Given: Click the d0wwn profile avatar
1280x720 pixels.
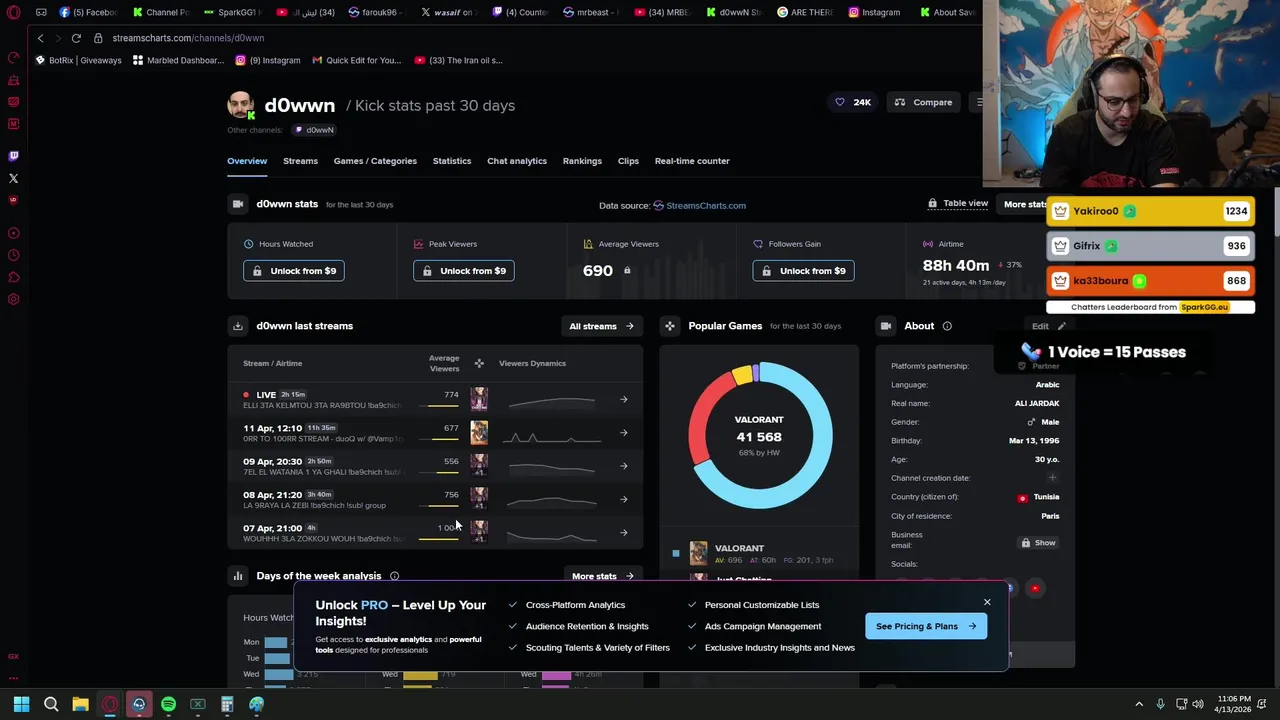Looking at the screenshot, I should tap(240, 105).
